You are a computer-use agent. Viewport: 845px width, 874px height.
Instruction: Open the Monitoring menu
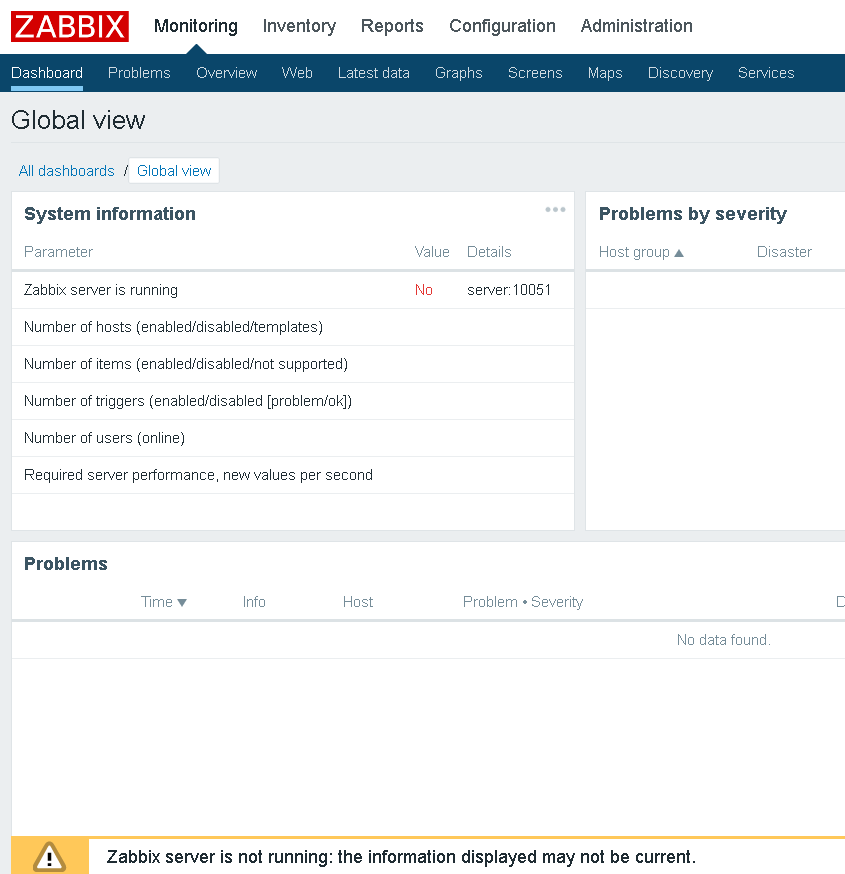(195, 26)
